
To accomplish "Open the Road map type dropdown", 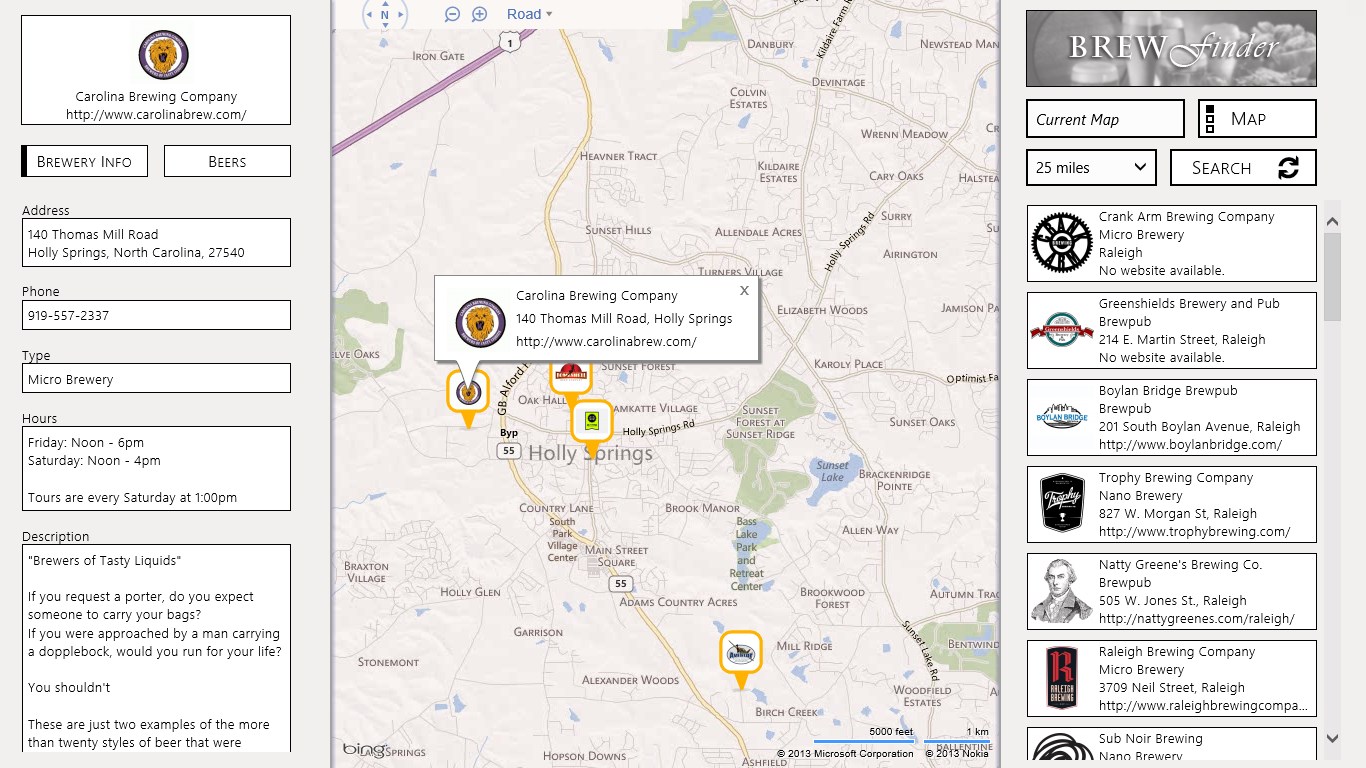I will coord(529,14).
